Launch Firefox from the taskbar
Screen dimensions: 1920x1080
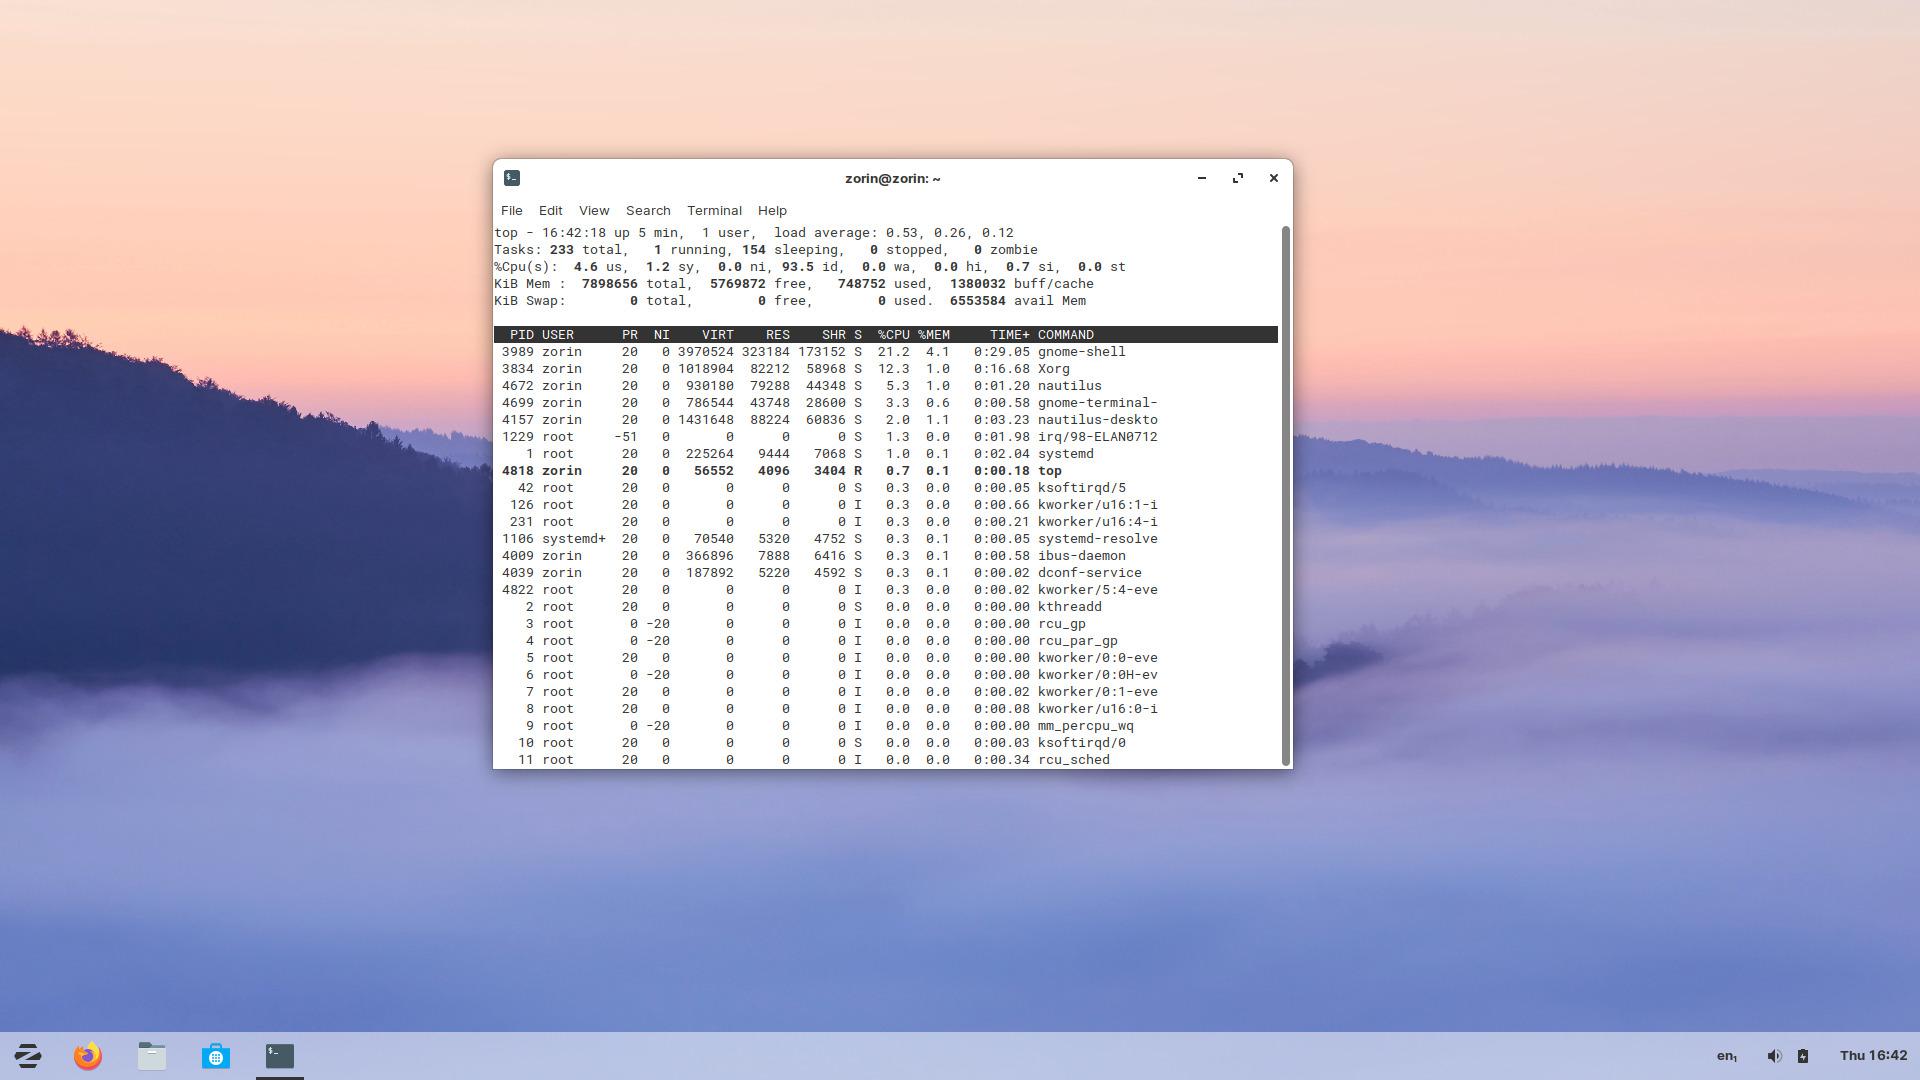click(x=88, y=1055)
